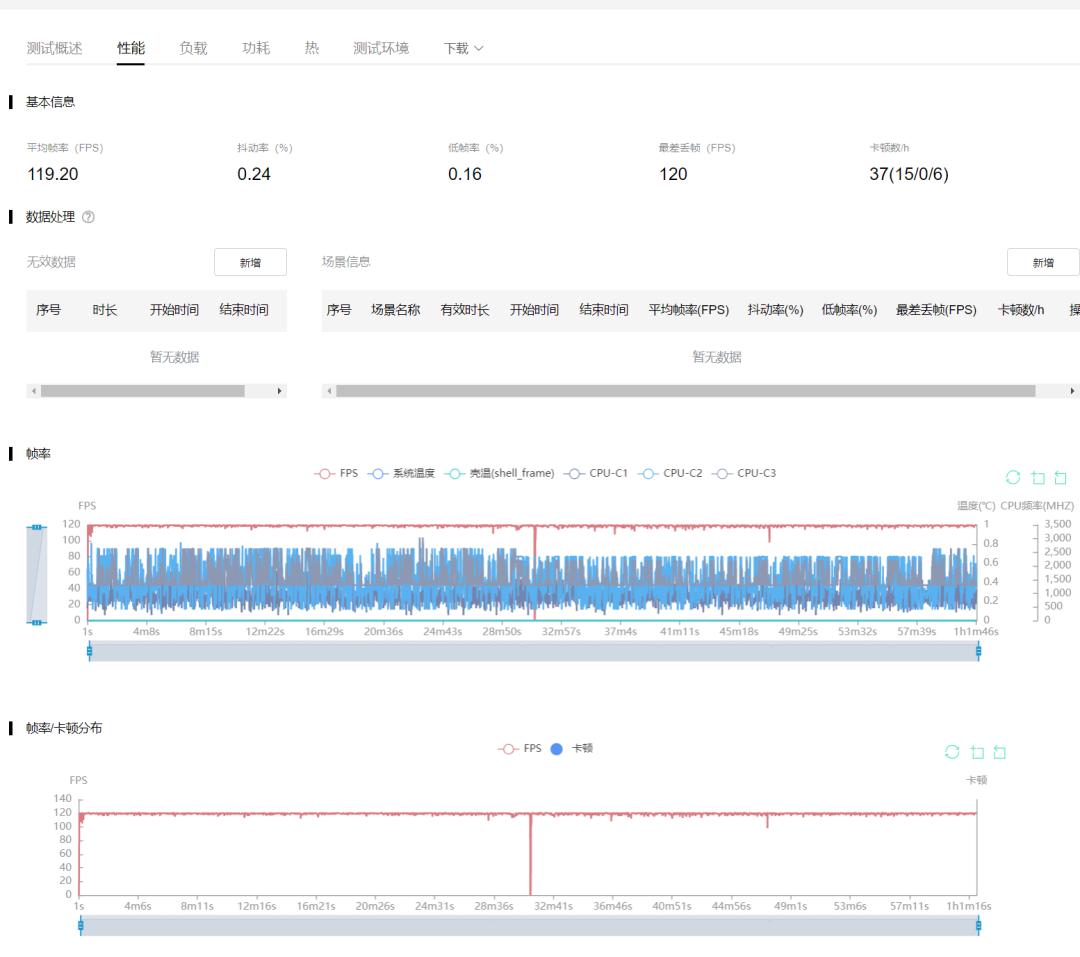Click the restore icon on the 帧率 chart
The width and height of the screenshot is (1080, 957).
click(x=1013, y=478)
